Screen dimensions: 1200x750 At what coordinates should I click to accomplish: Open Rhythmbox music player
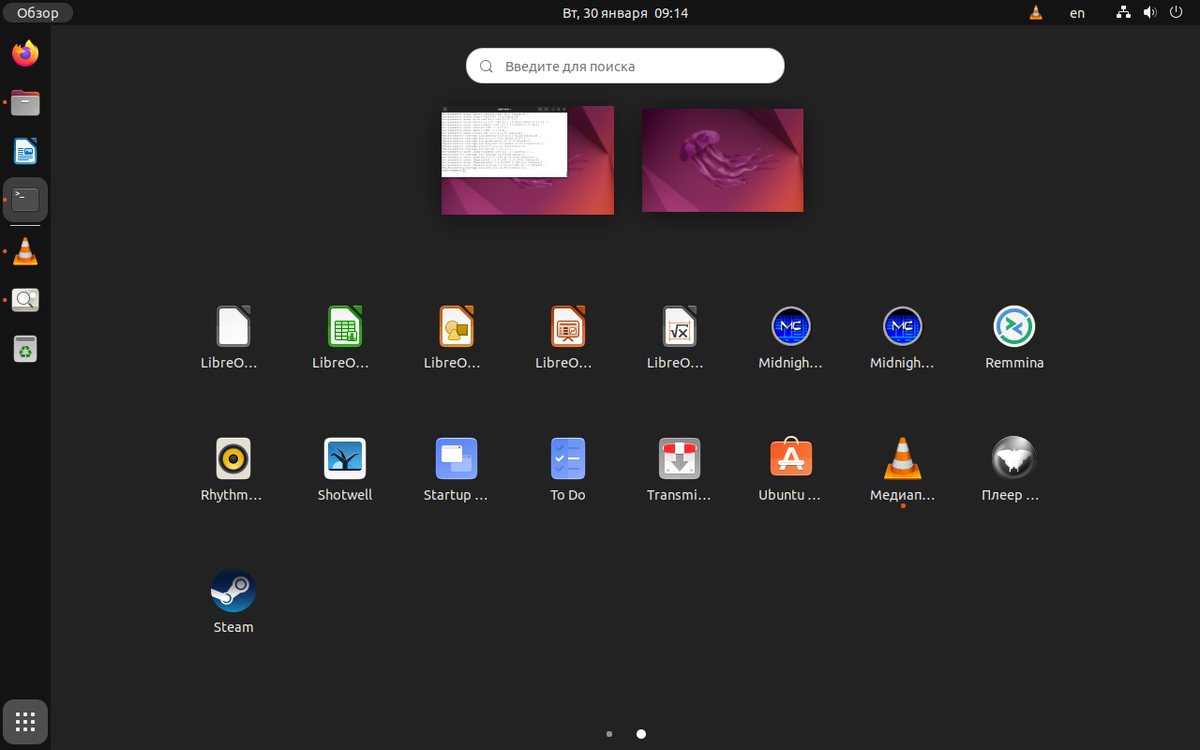(x=233, y=457)
